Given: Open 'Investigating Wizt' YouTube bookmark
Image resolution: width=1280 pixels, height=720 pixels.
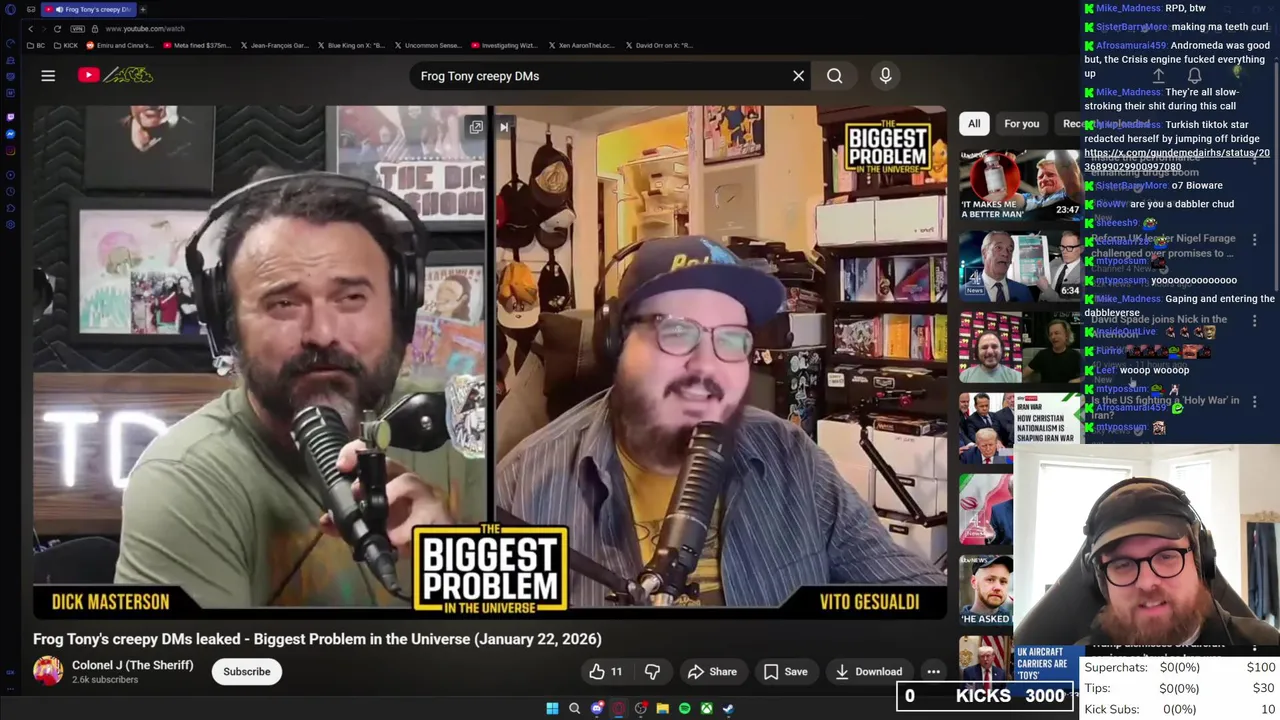Looking at the screenshot, I should pyautogui.click(x=505, y=45).
